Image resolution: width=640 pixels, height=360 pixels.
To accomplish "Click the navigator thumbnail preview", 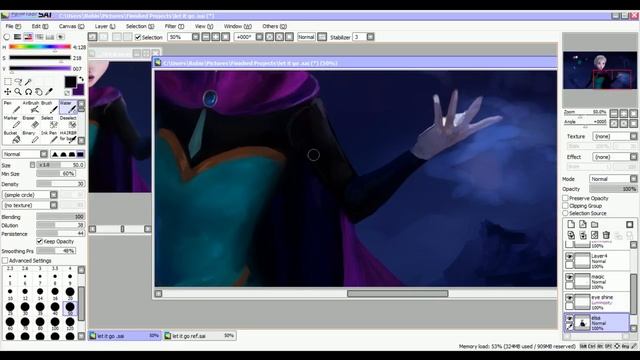I will click(600, 70).
